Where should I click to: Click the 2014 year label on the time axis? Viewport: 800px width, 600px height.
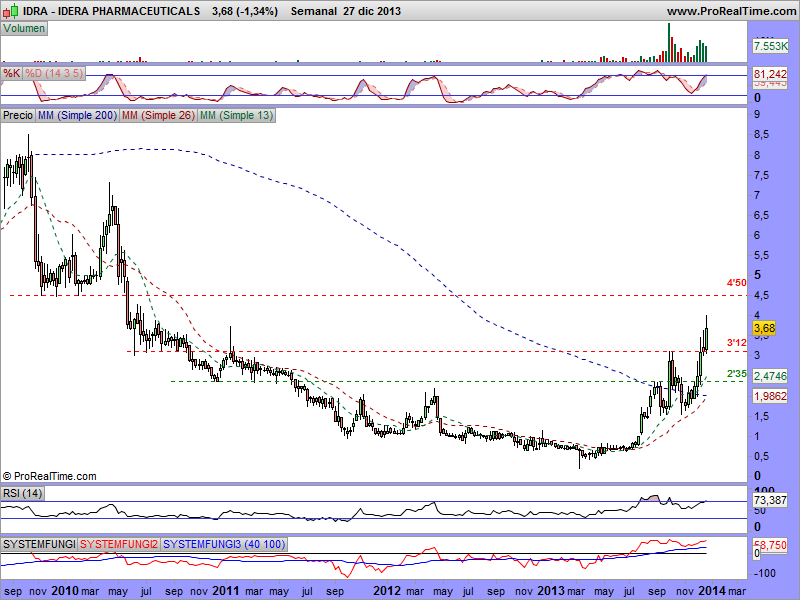[x=711, y=591]
